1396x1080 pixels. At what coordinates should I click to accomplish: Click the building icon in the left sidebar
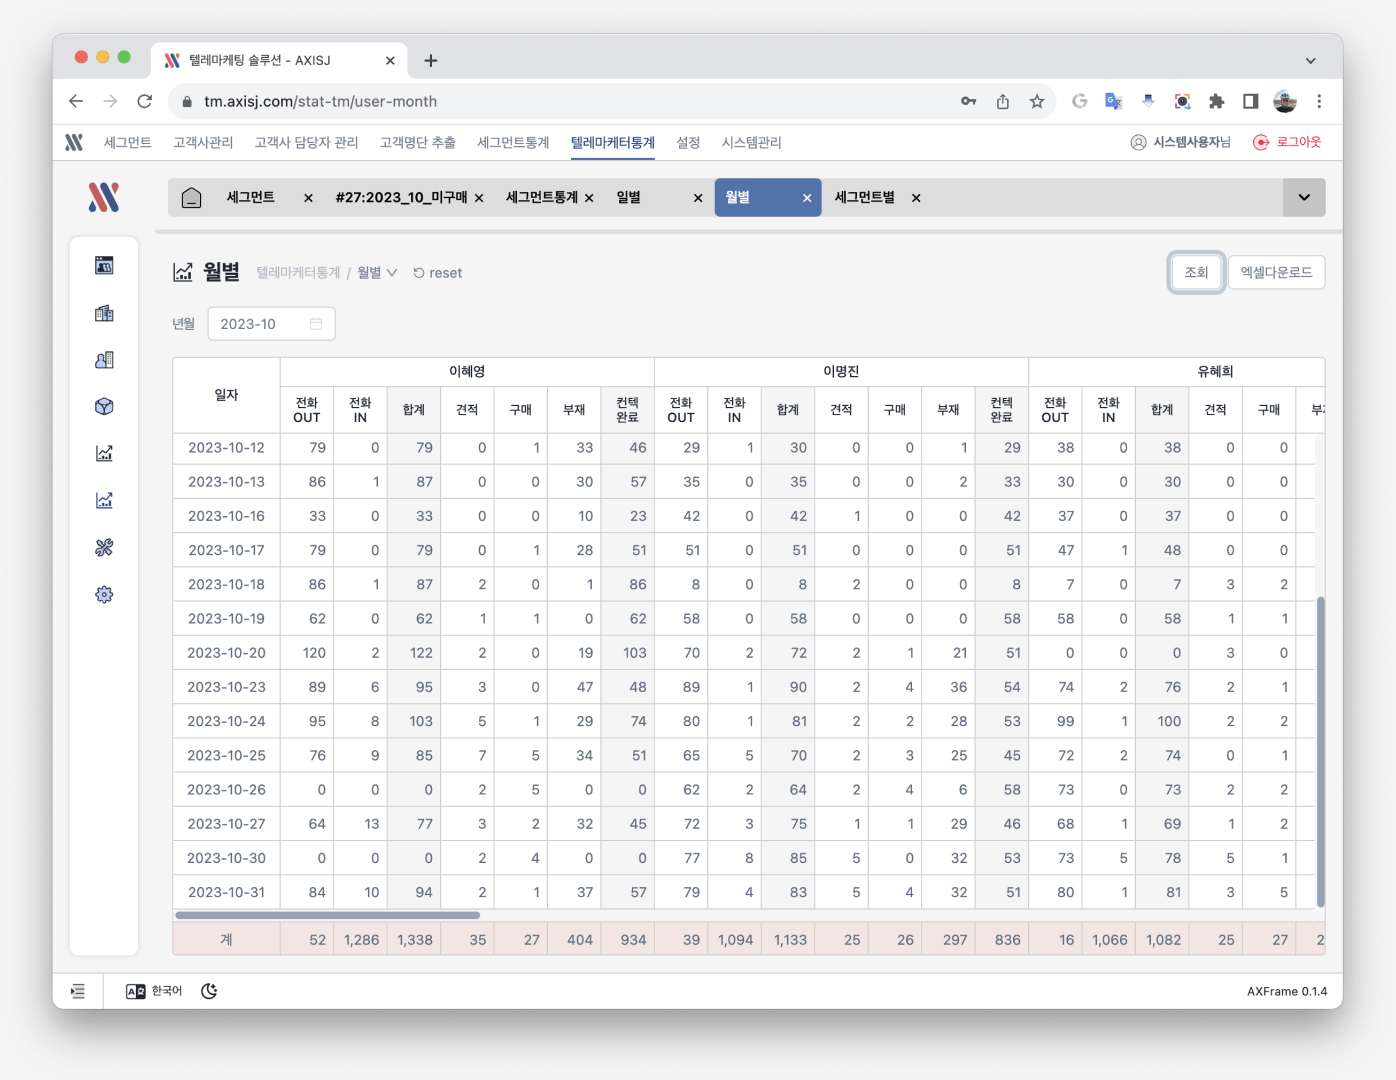tap(104, 313)
